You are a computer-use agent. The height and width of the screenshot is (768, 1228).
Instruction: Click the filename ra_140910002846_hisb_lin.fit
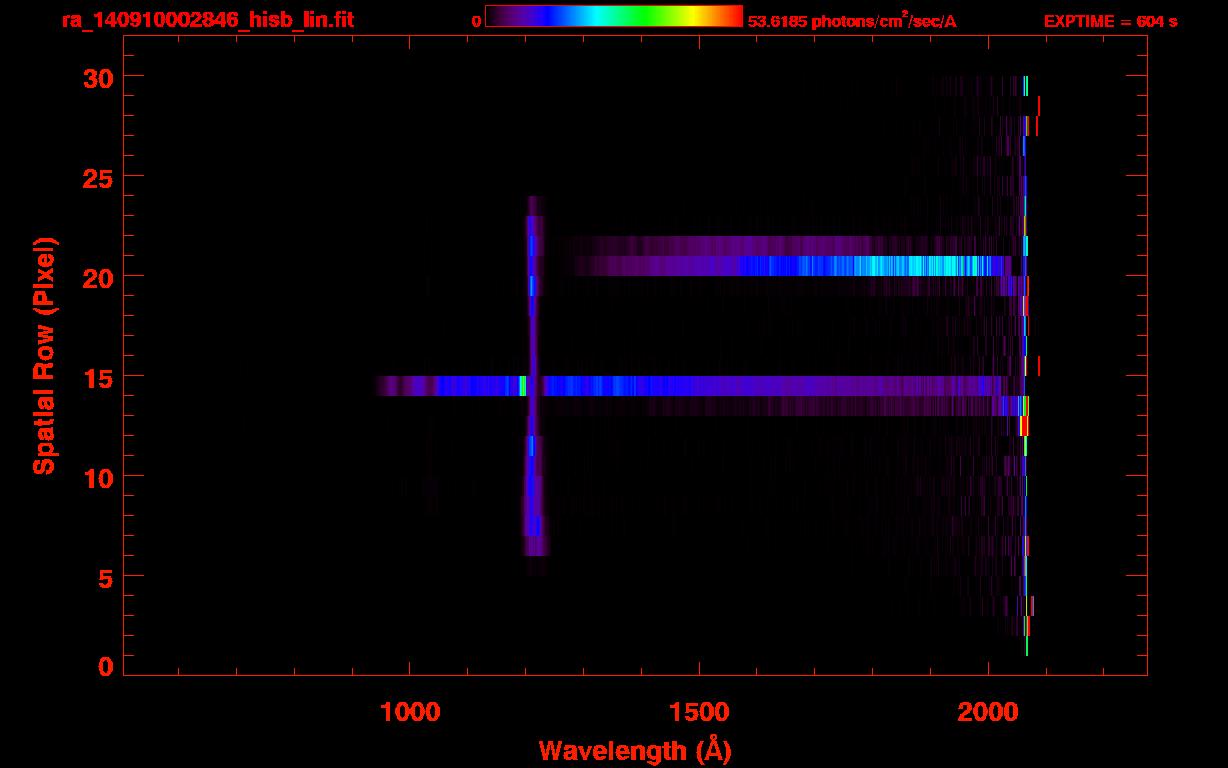(x=207, y=20)
